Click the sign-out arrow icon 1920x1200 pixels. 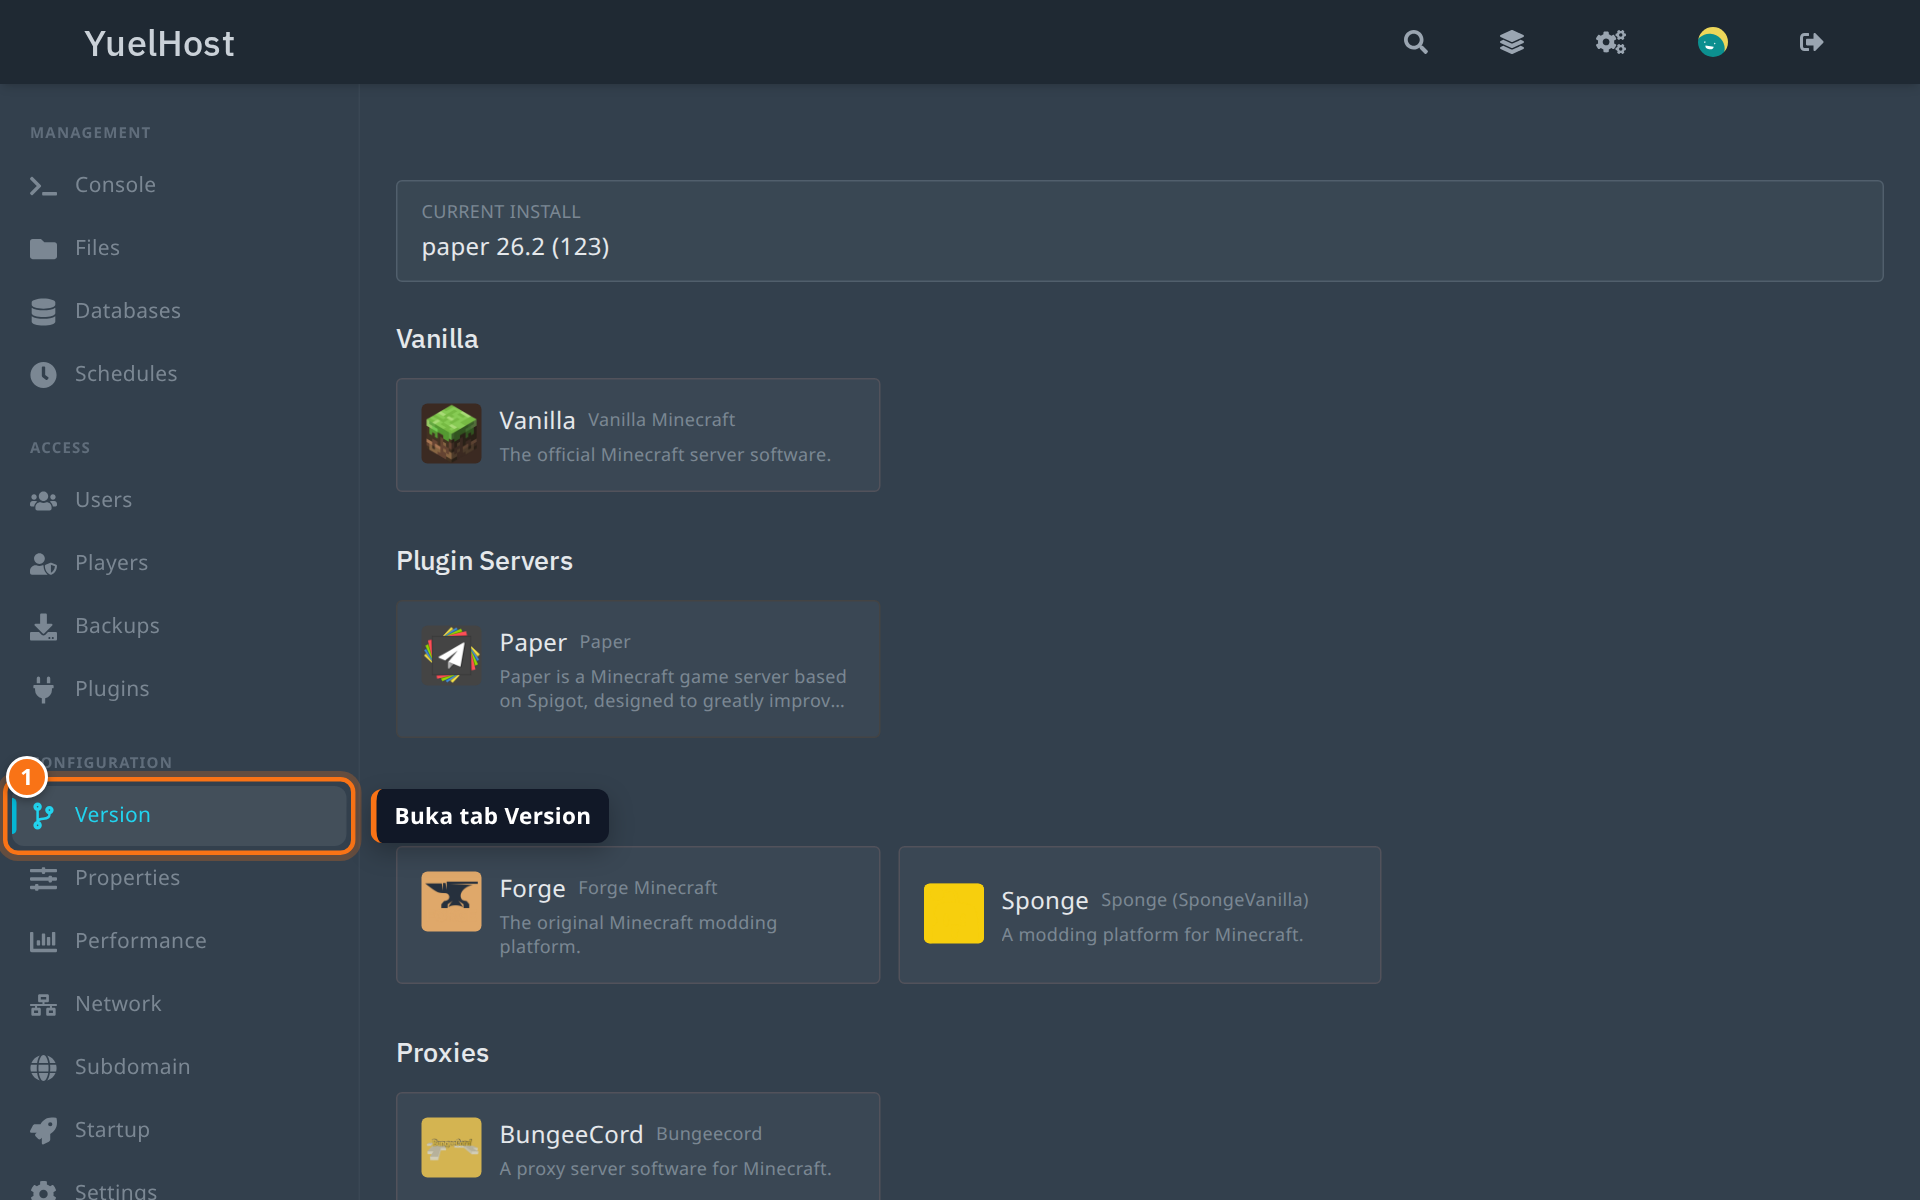pos(1811,42)
